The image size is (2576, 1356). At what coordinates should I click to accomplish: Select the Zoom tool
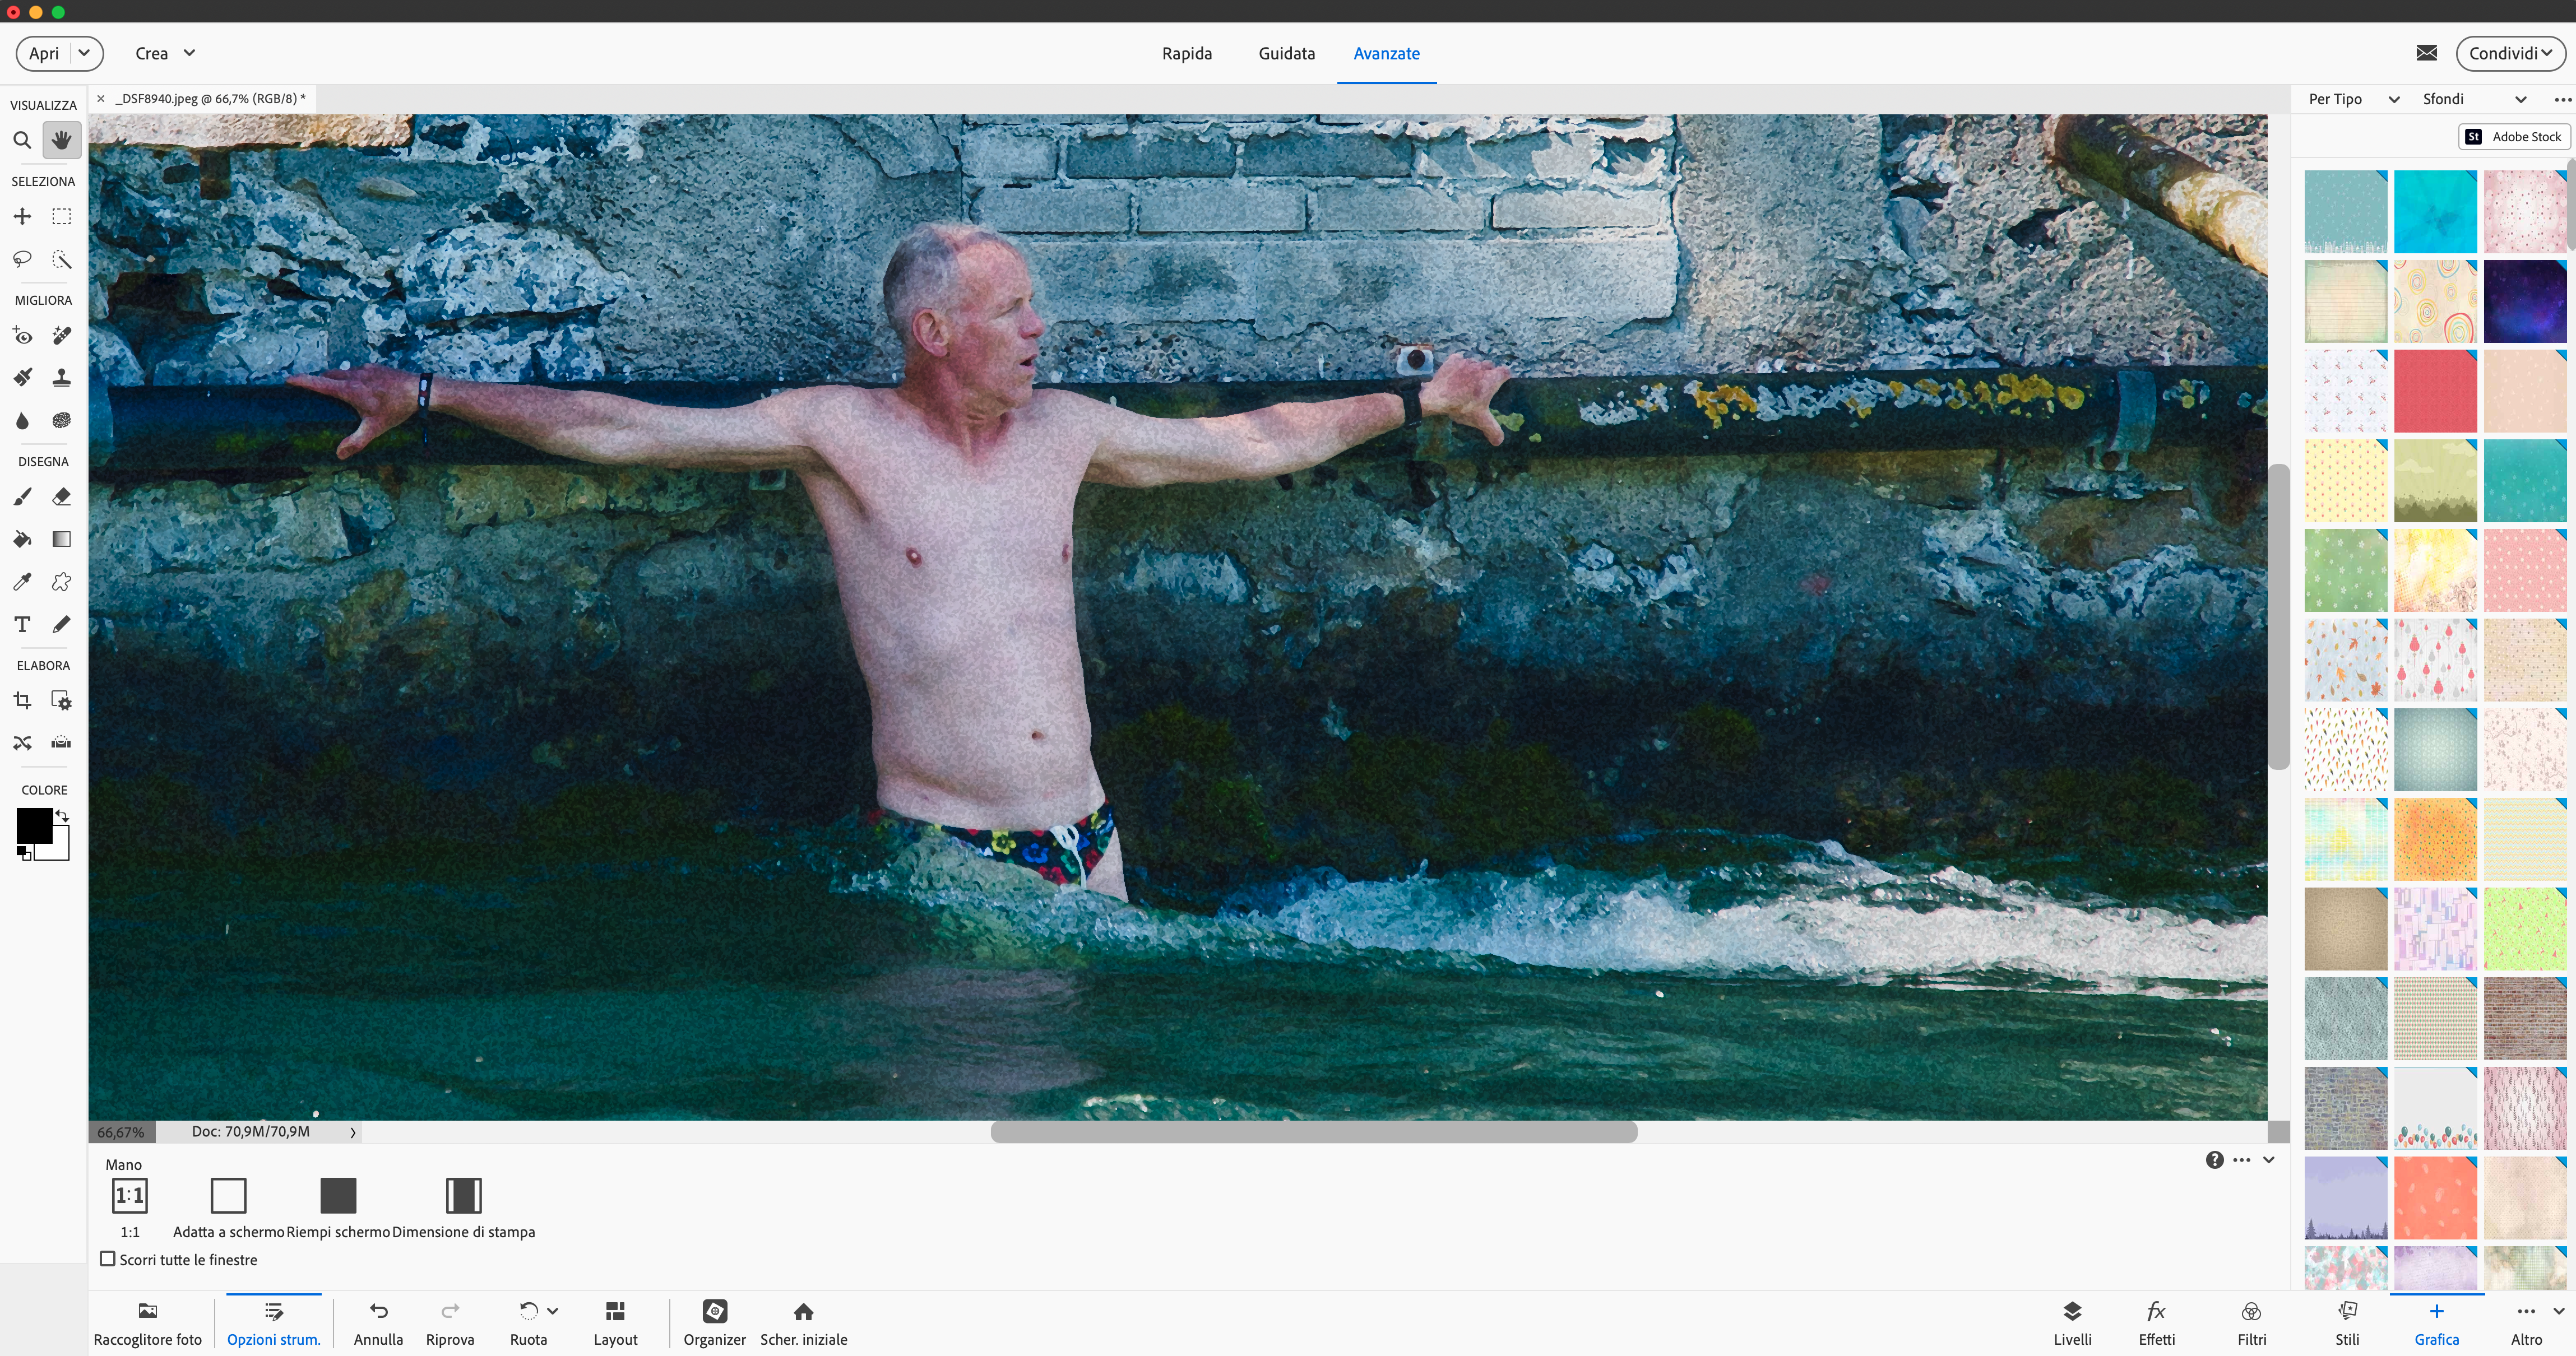[x=22, y=141]
